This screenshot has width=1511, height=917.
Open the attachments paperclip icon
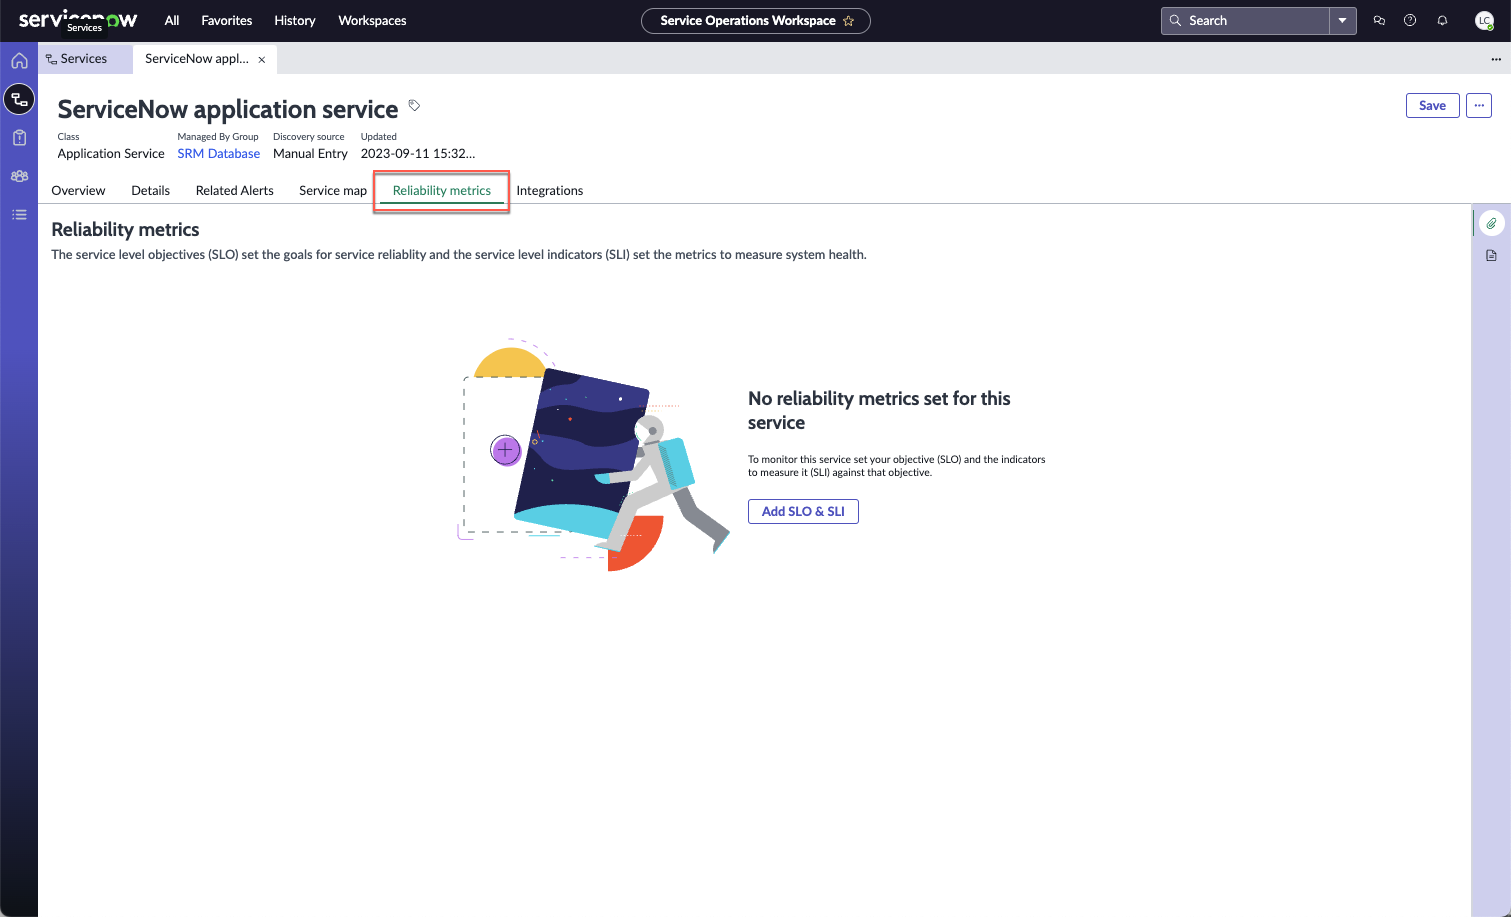click(1491, 223)
